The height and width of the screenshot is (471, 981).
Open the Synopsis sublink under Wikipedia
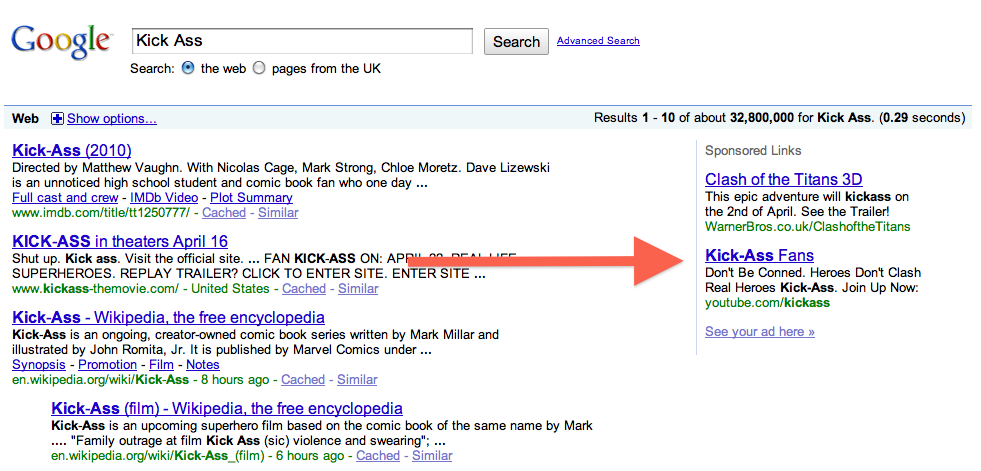click(39, 365)
